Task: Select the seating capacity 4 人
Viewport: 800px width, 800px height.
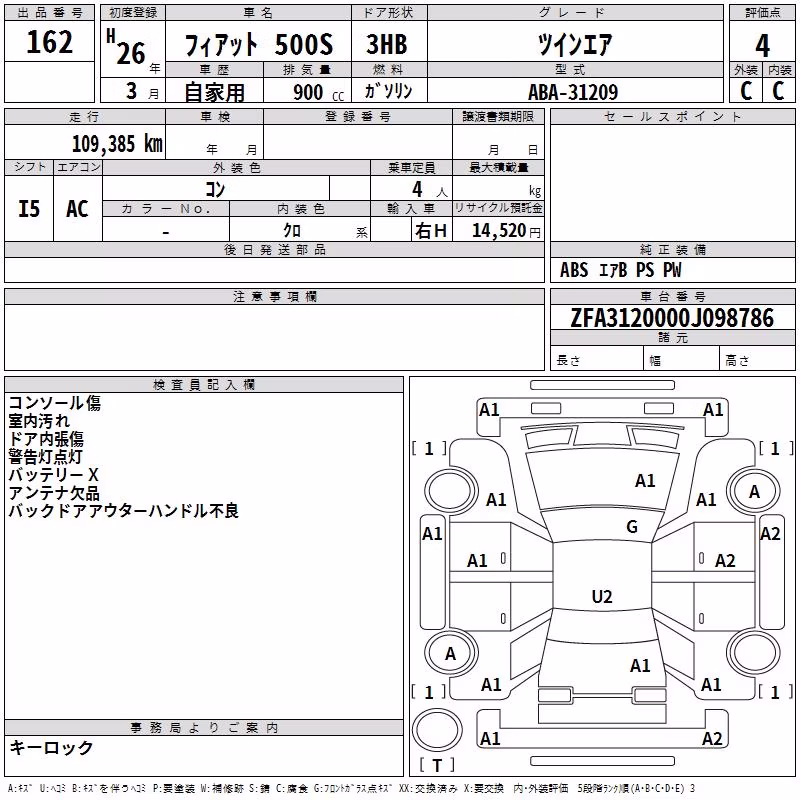Action: click(x=429, y=190)
